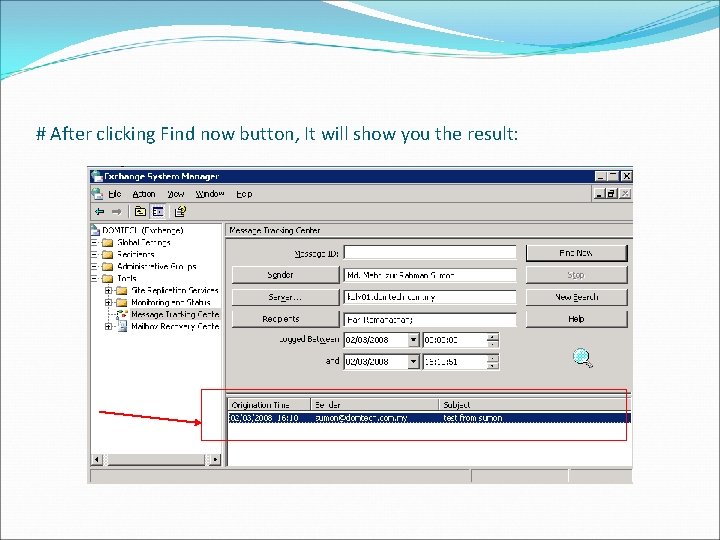Select the DOMTECH (Exchange) root node
Screen dimensions: 720x540
(143, 230)
